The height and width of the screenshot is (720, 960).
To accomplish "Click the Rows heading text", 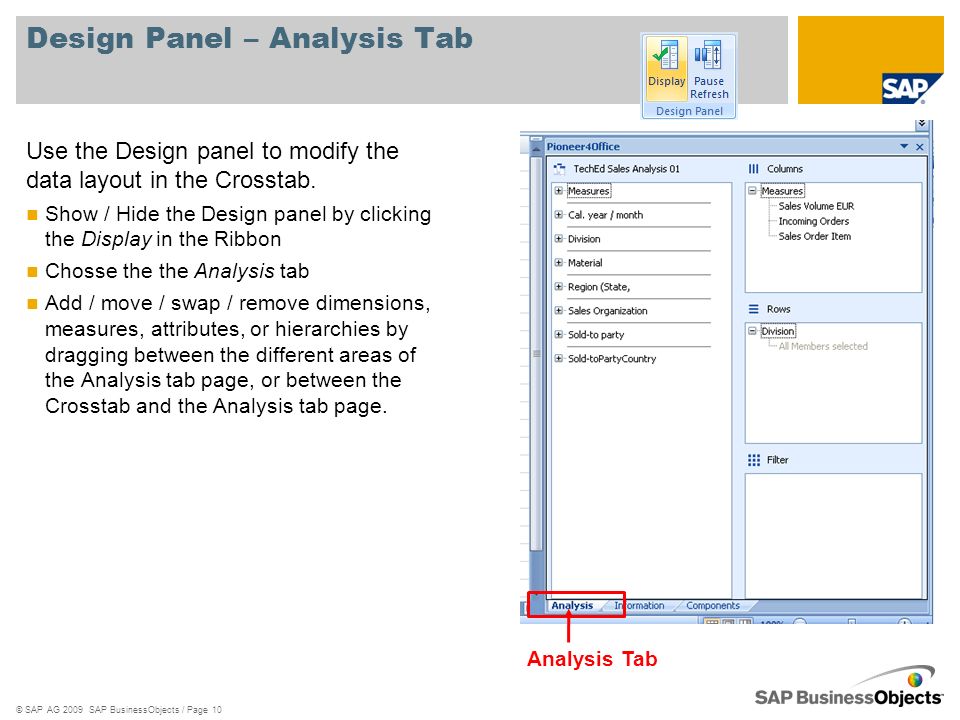I will [778, 309].
